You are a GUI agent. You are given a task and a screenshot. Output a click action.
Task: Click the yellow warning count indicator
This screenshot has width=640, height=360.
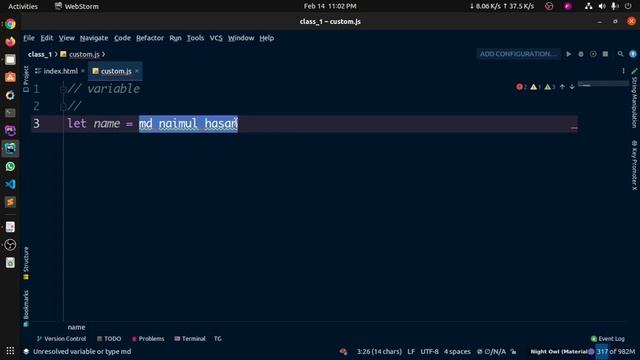pos(535,87)
